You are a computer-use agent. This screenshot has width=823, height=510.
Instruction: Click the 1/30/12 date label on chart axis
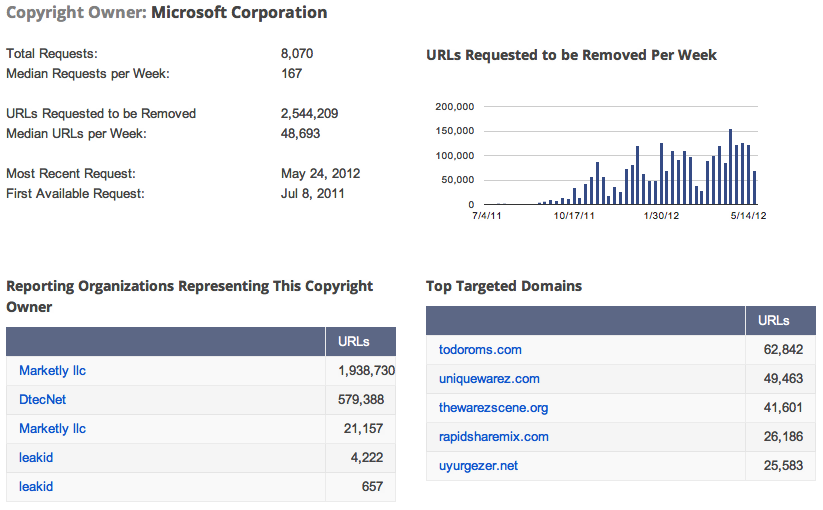click(x=661, y=215)
